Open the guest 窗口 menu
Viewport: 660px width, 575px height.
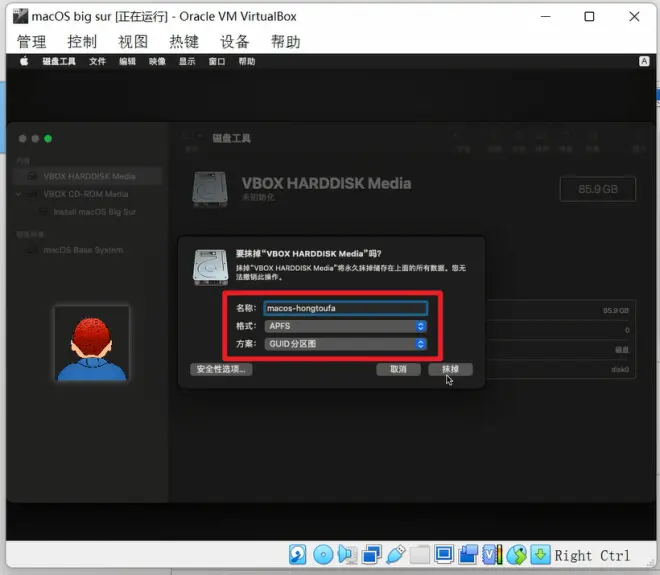(217, 61)
